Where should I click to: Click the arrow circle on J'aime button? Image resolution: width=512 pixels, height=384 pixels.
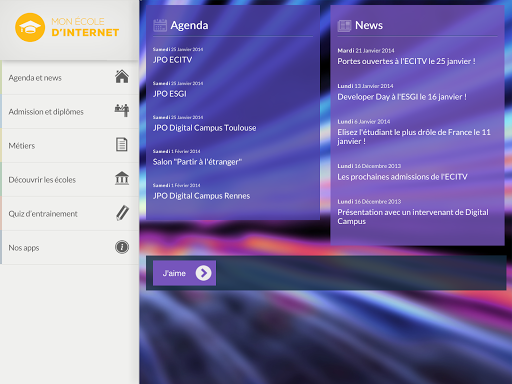point(204,273)
